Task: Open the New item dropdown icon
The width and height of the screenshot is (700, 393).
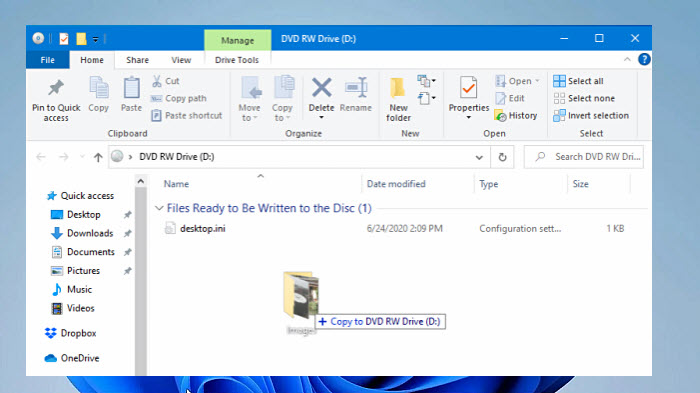Action: pos(426,81)
